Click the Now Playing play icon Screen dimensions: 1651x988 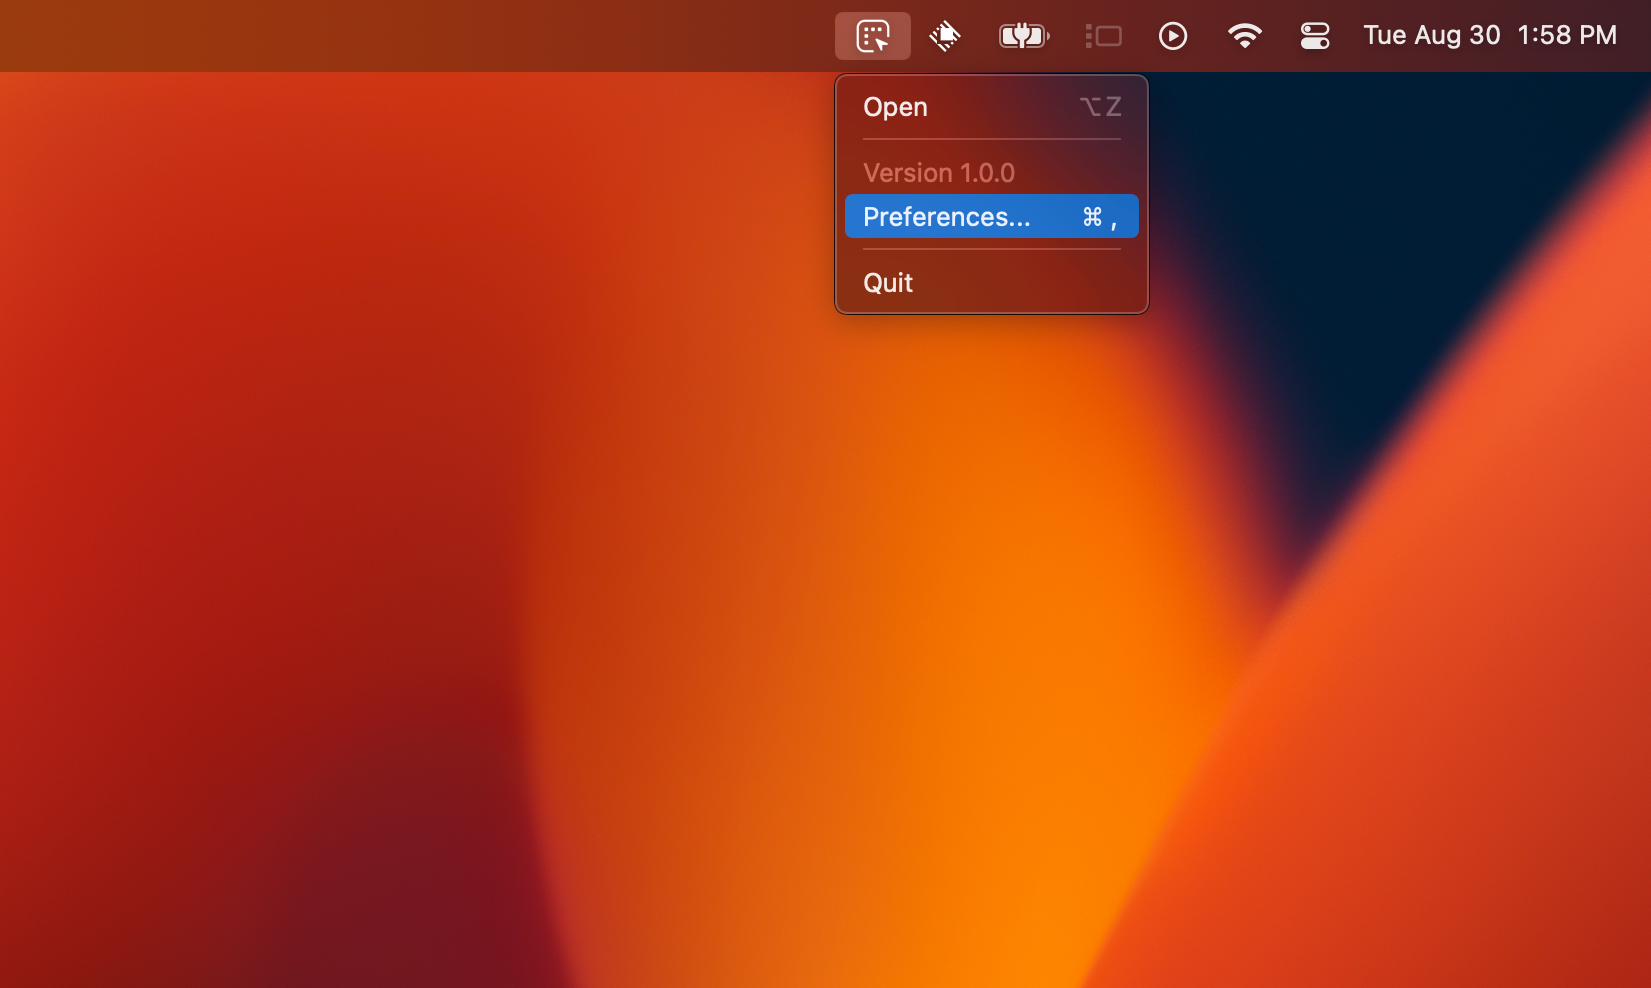click(1173, 36)
